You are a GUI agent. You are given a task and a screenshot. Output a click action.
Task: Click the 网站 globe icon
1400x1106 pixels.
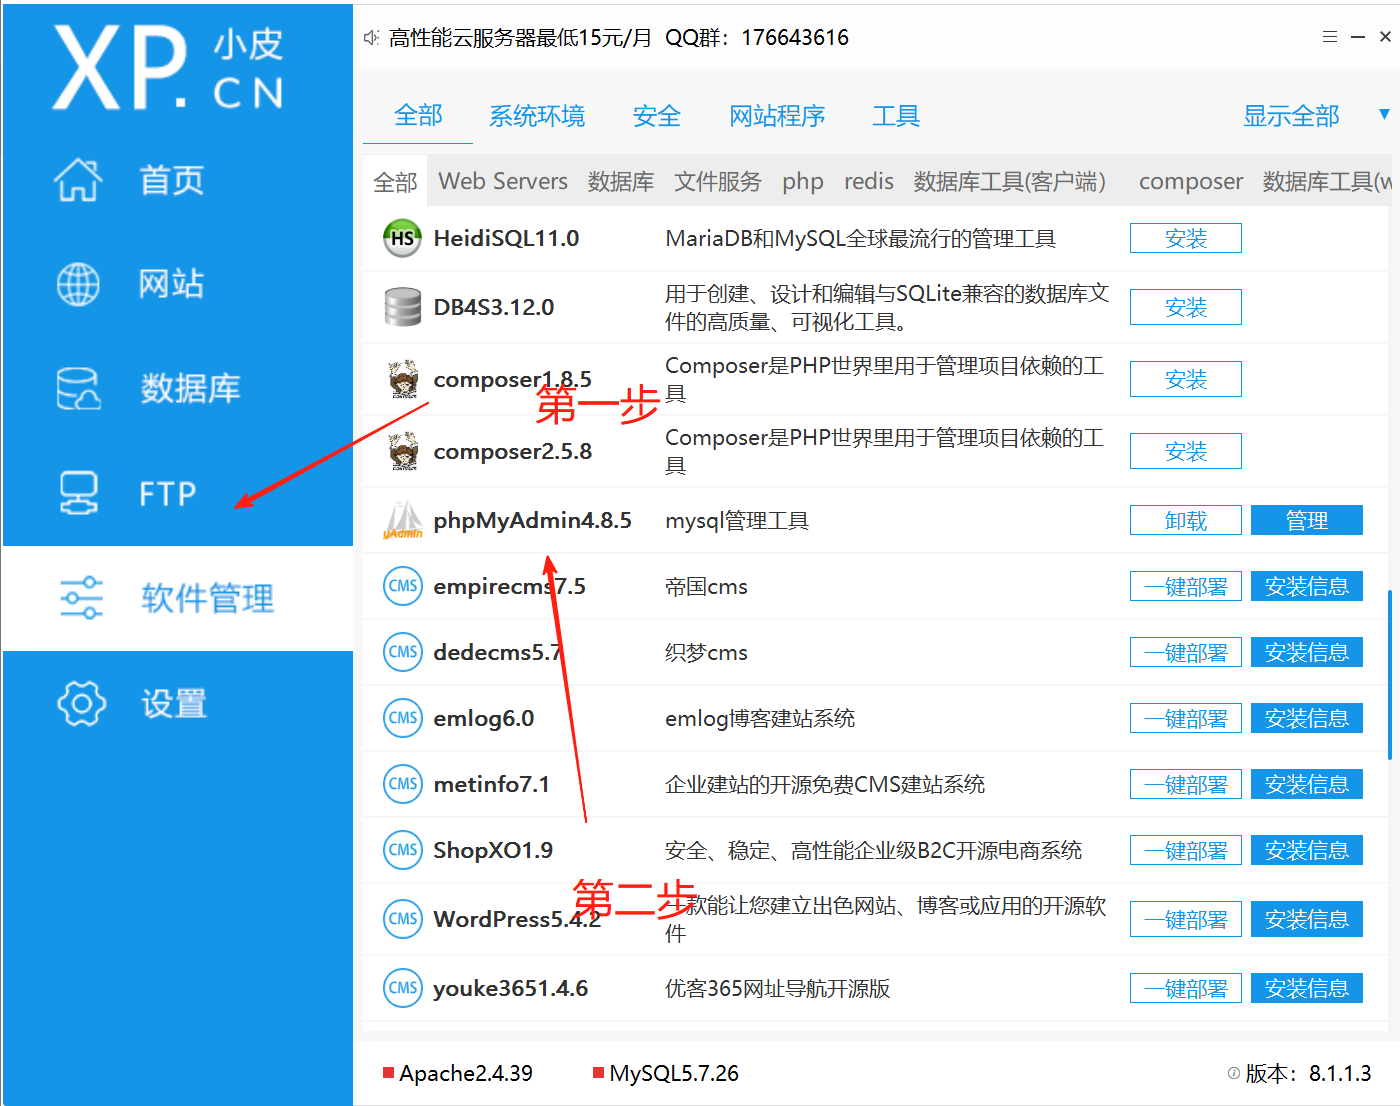(78, 284)
